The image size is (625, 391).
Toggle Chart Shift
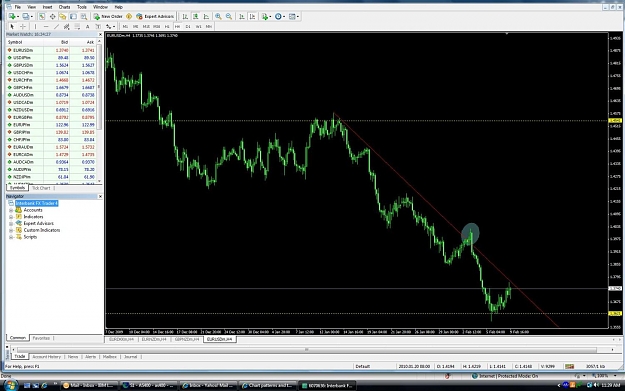252,16
